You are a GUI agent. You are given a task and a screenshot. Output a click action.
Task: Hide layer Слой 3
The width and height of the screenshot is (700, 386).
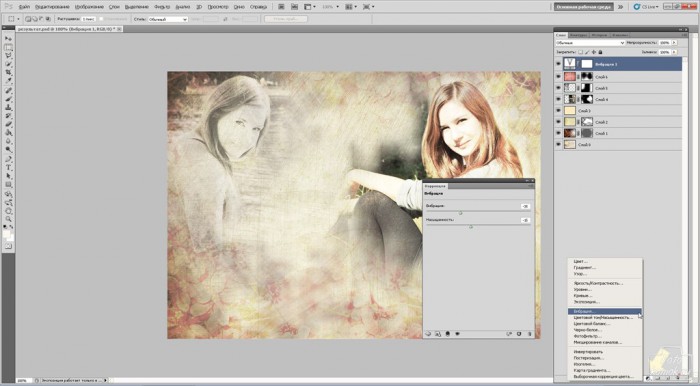click(558, 111)
